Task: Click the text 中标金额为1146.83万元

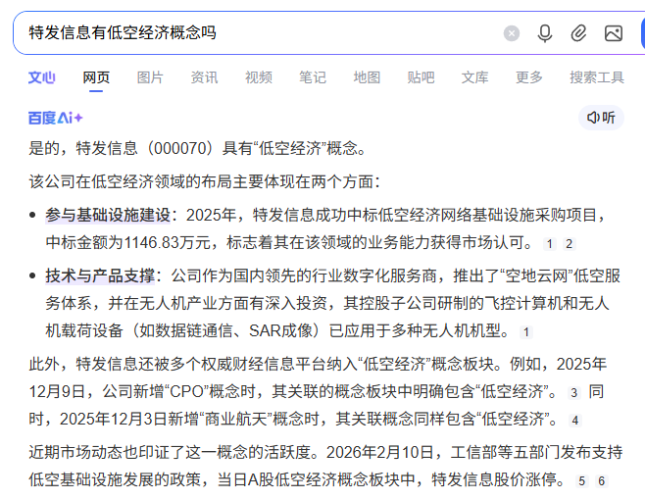Action: click(128, 243)
